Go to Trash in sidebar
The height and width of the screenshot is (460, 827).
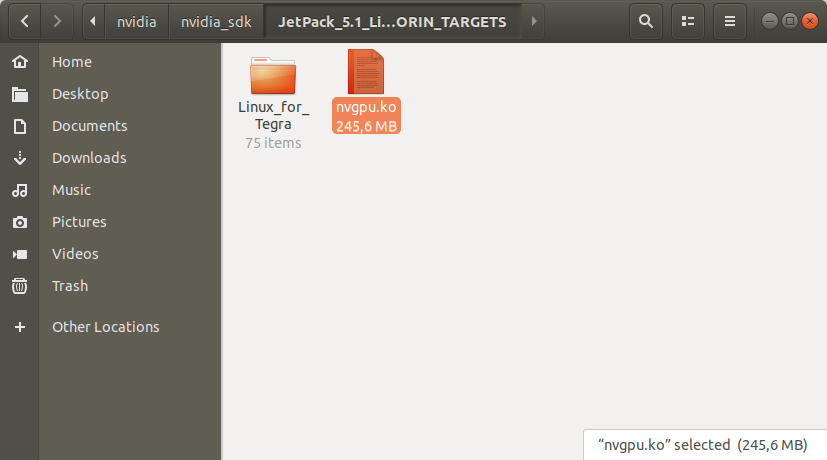(x=70, y=286)
